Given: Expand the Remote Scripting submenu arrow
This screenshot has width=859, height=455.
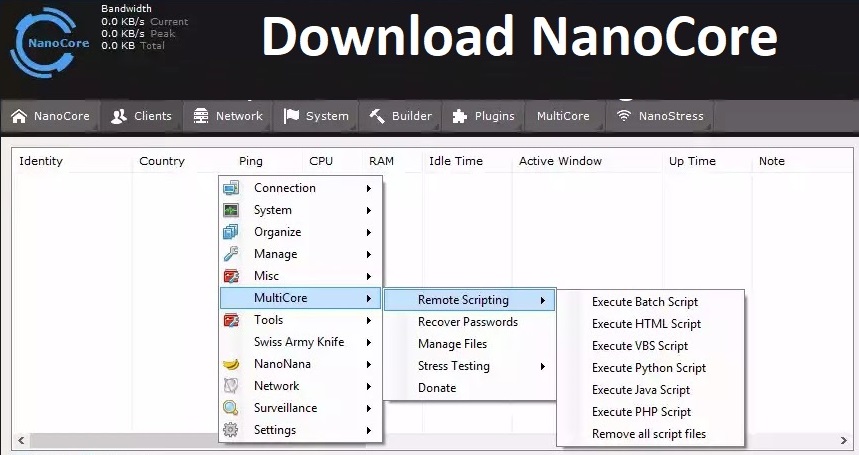Looking at the screenshot, I should tap(542, 300).
